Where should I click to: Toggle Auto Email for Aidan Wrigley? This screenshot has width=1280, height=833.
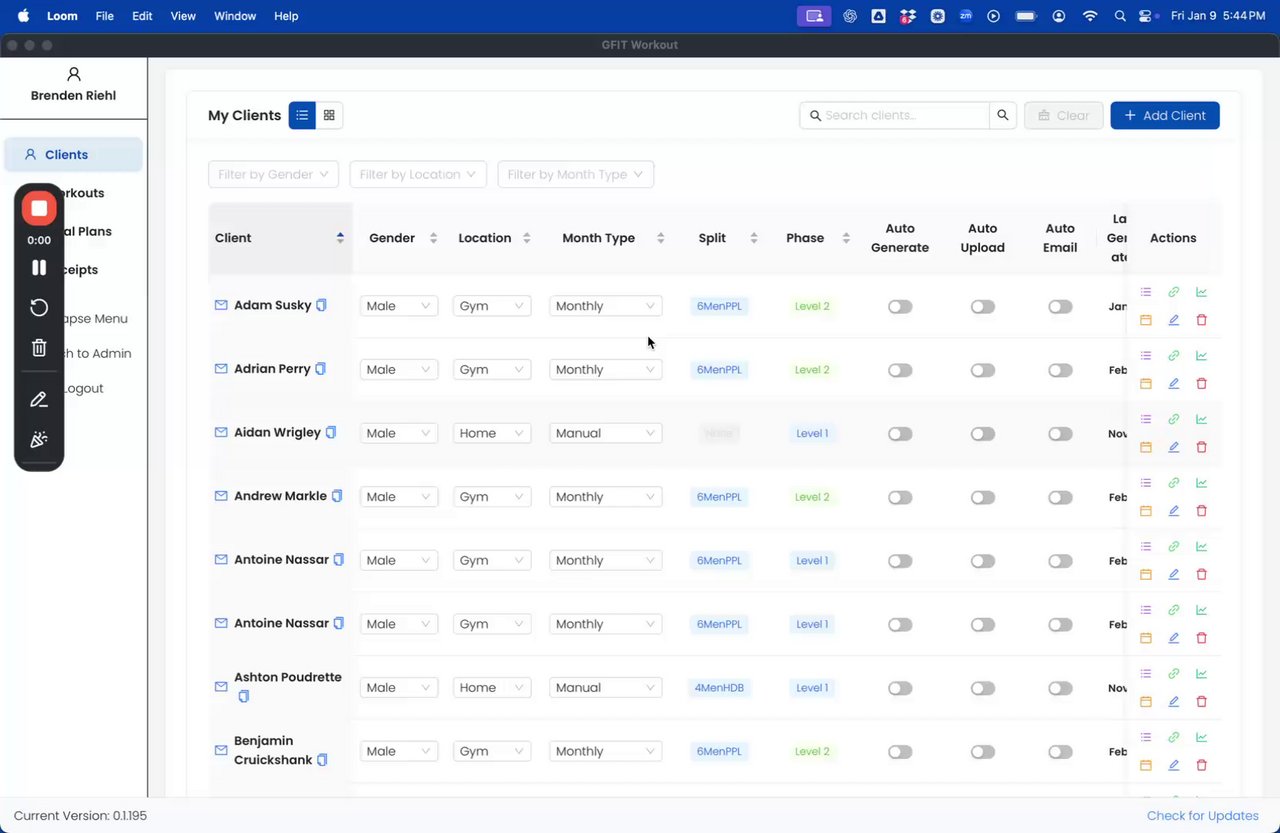point(1060,434)
